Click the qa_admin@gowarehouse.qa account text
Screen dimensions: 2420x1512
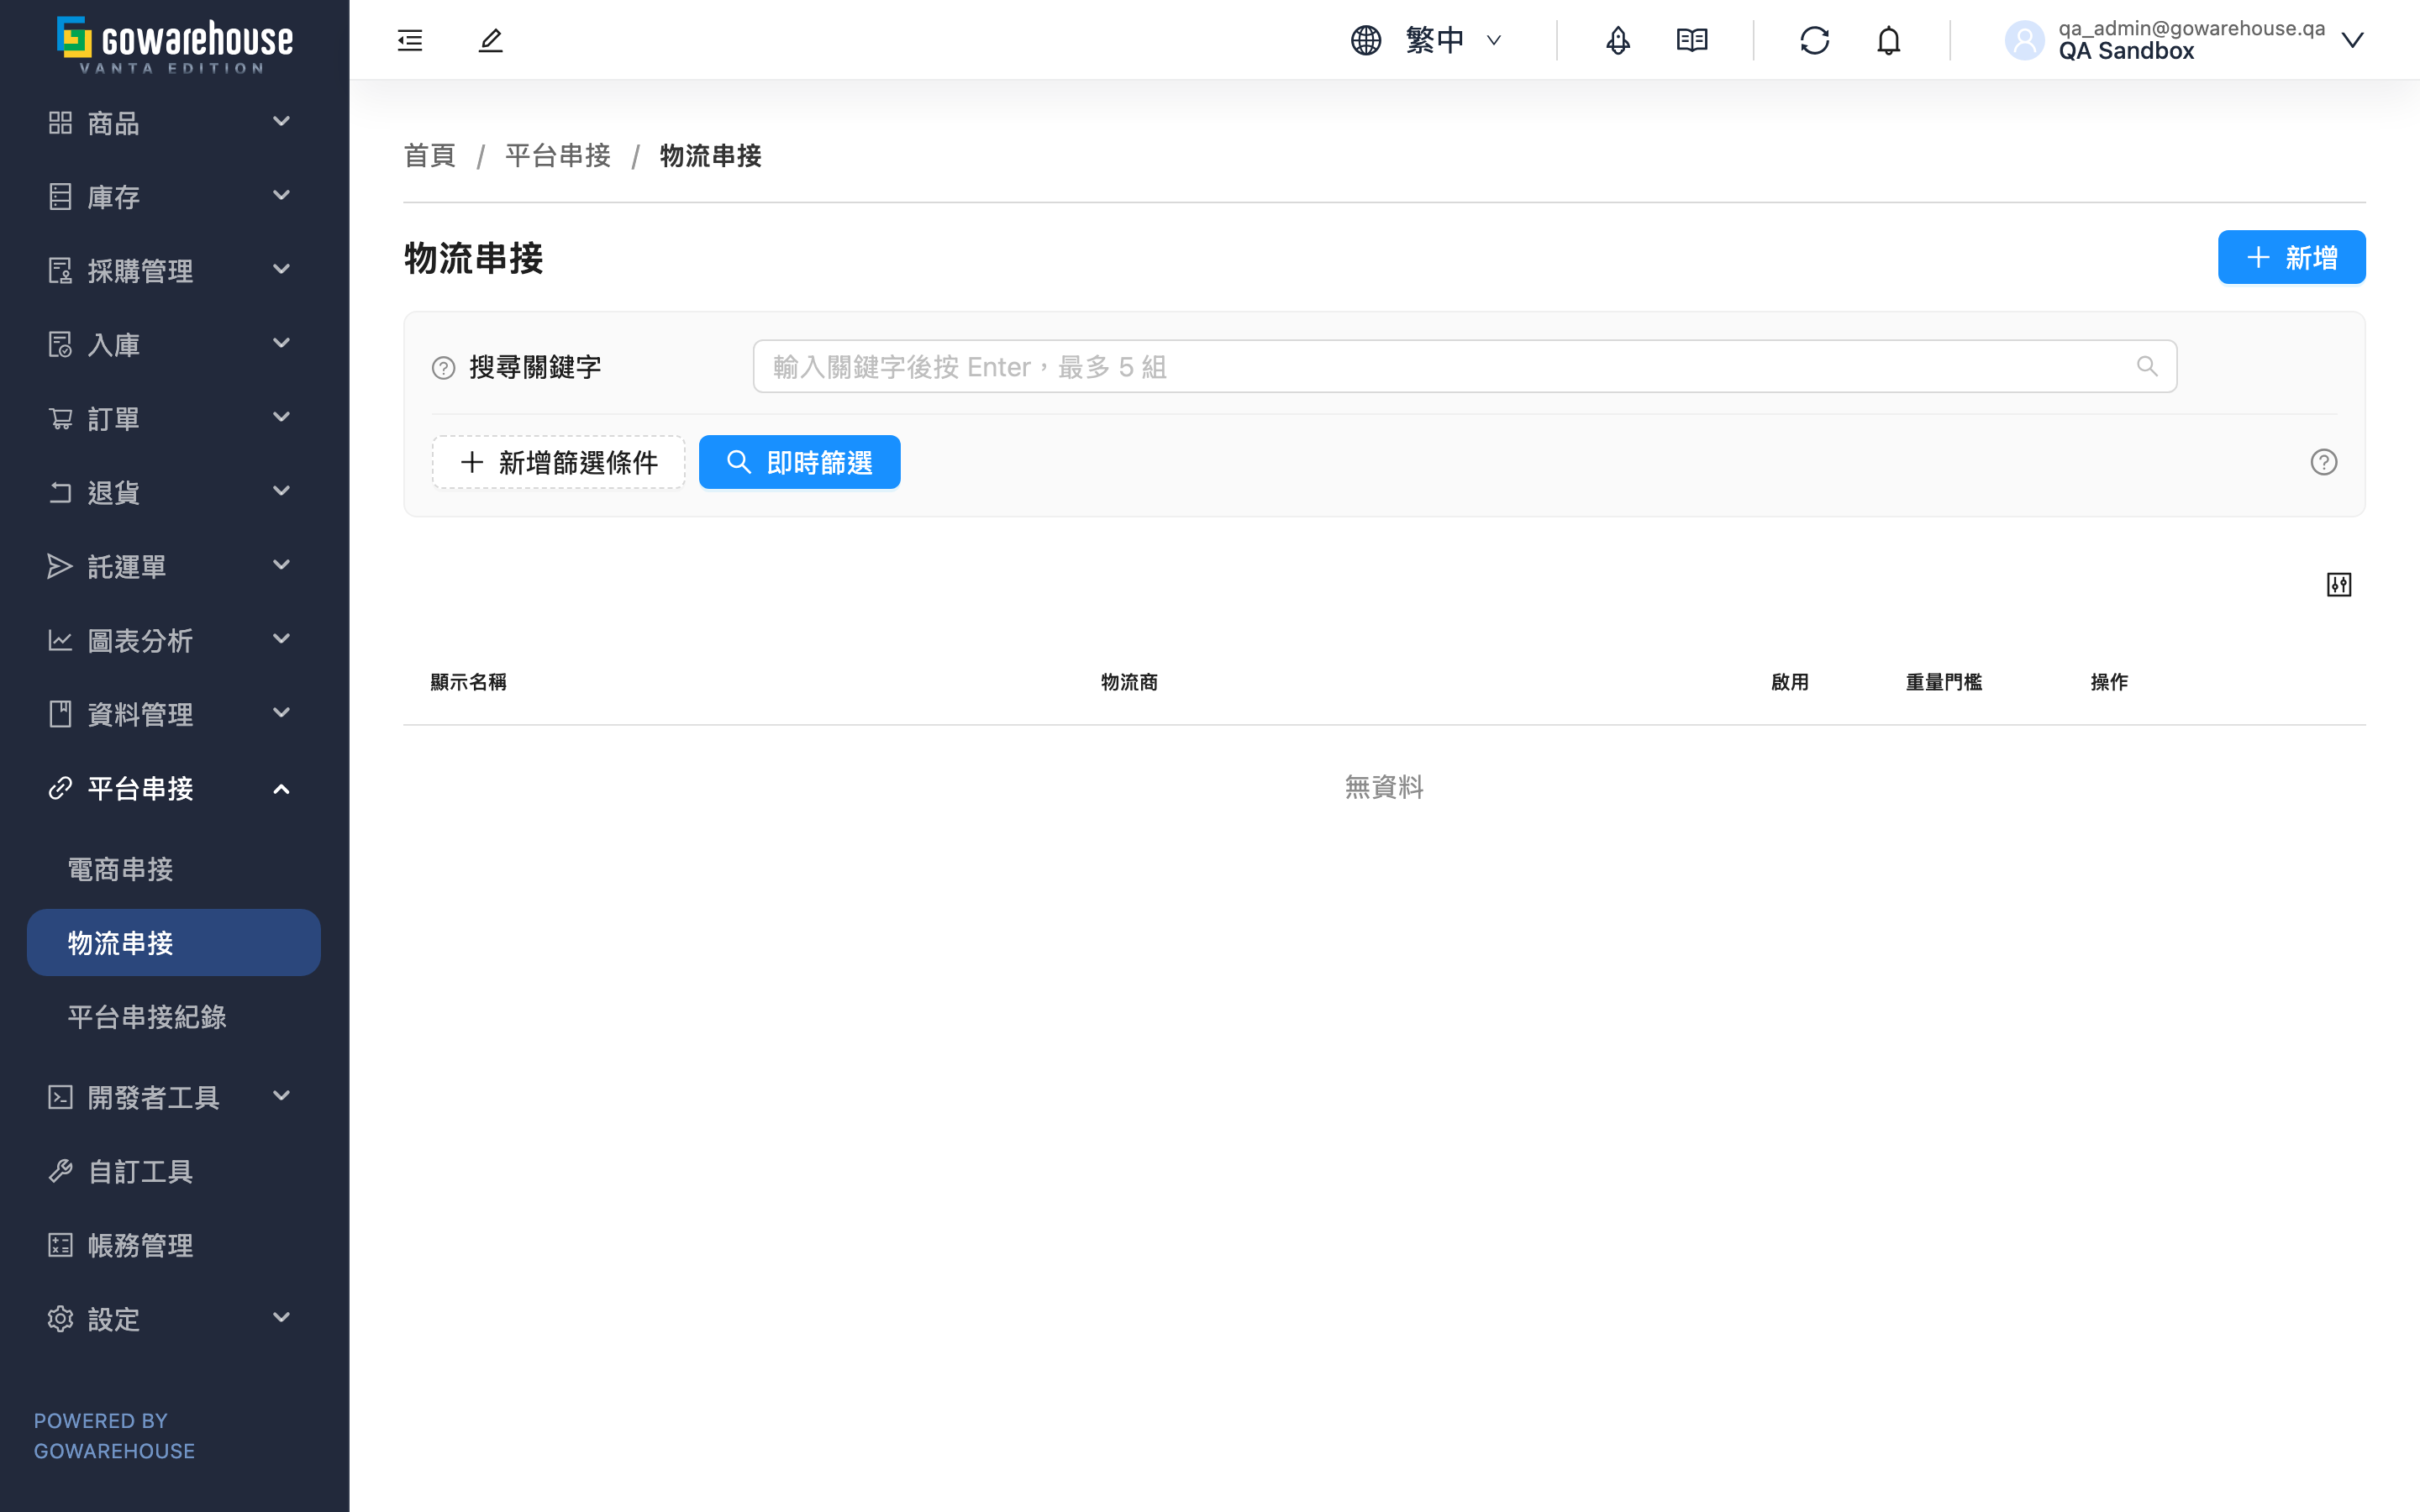2191,28
